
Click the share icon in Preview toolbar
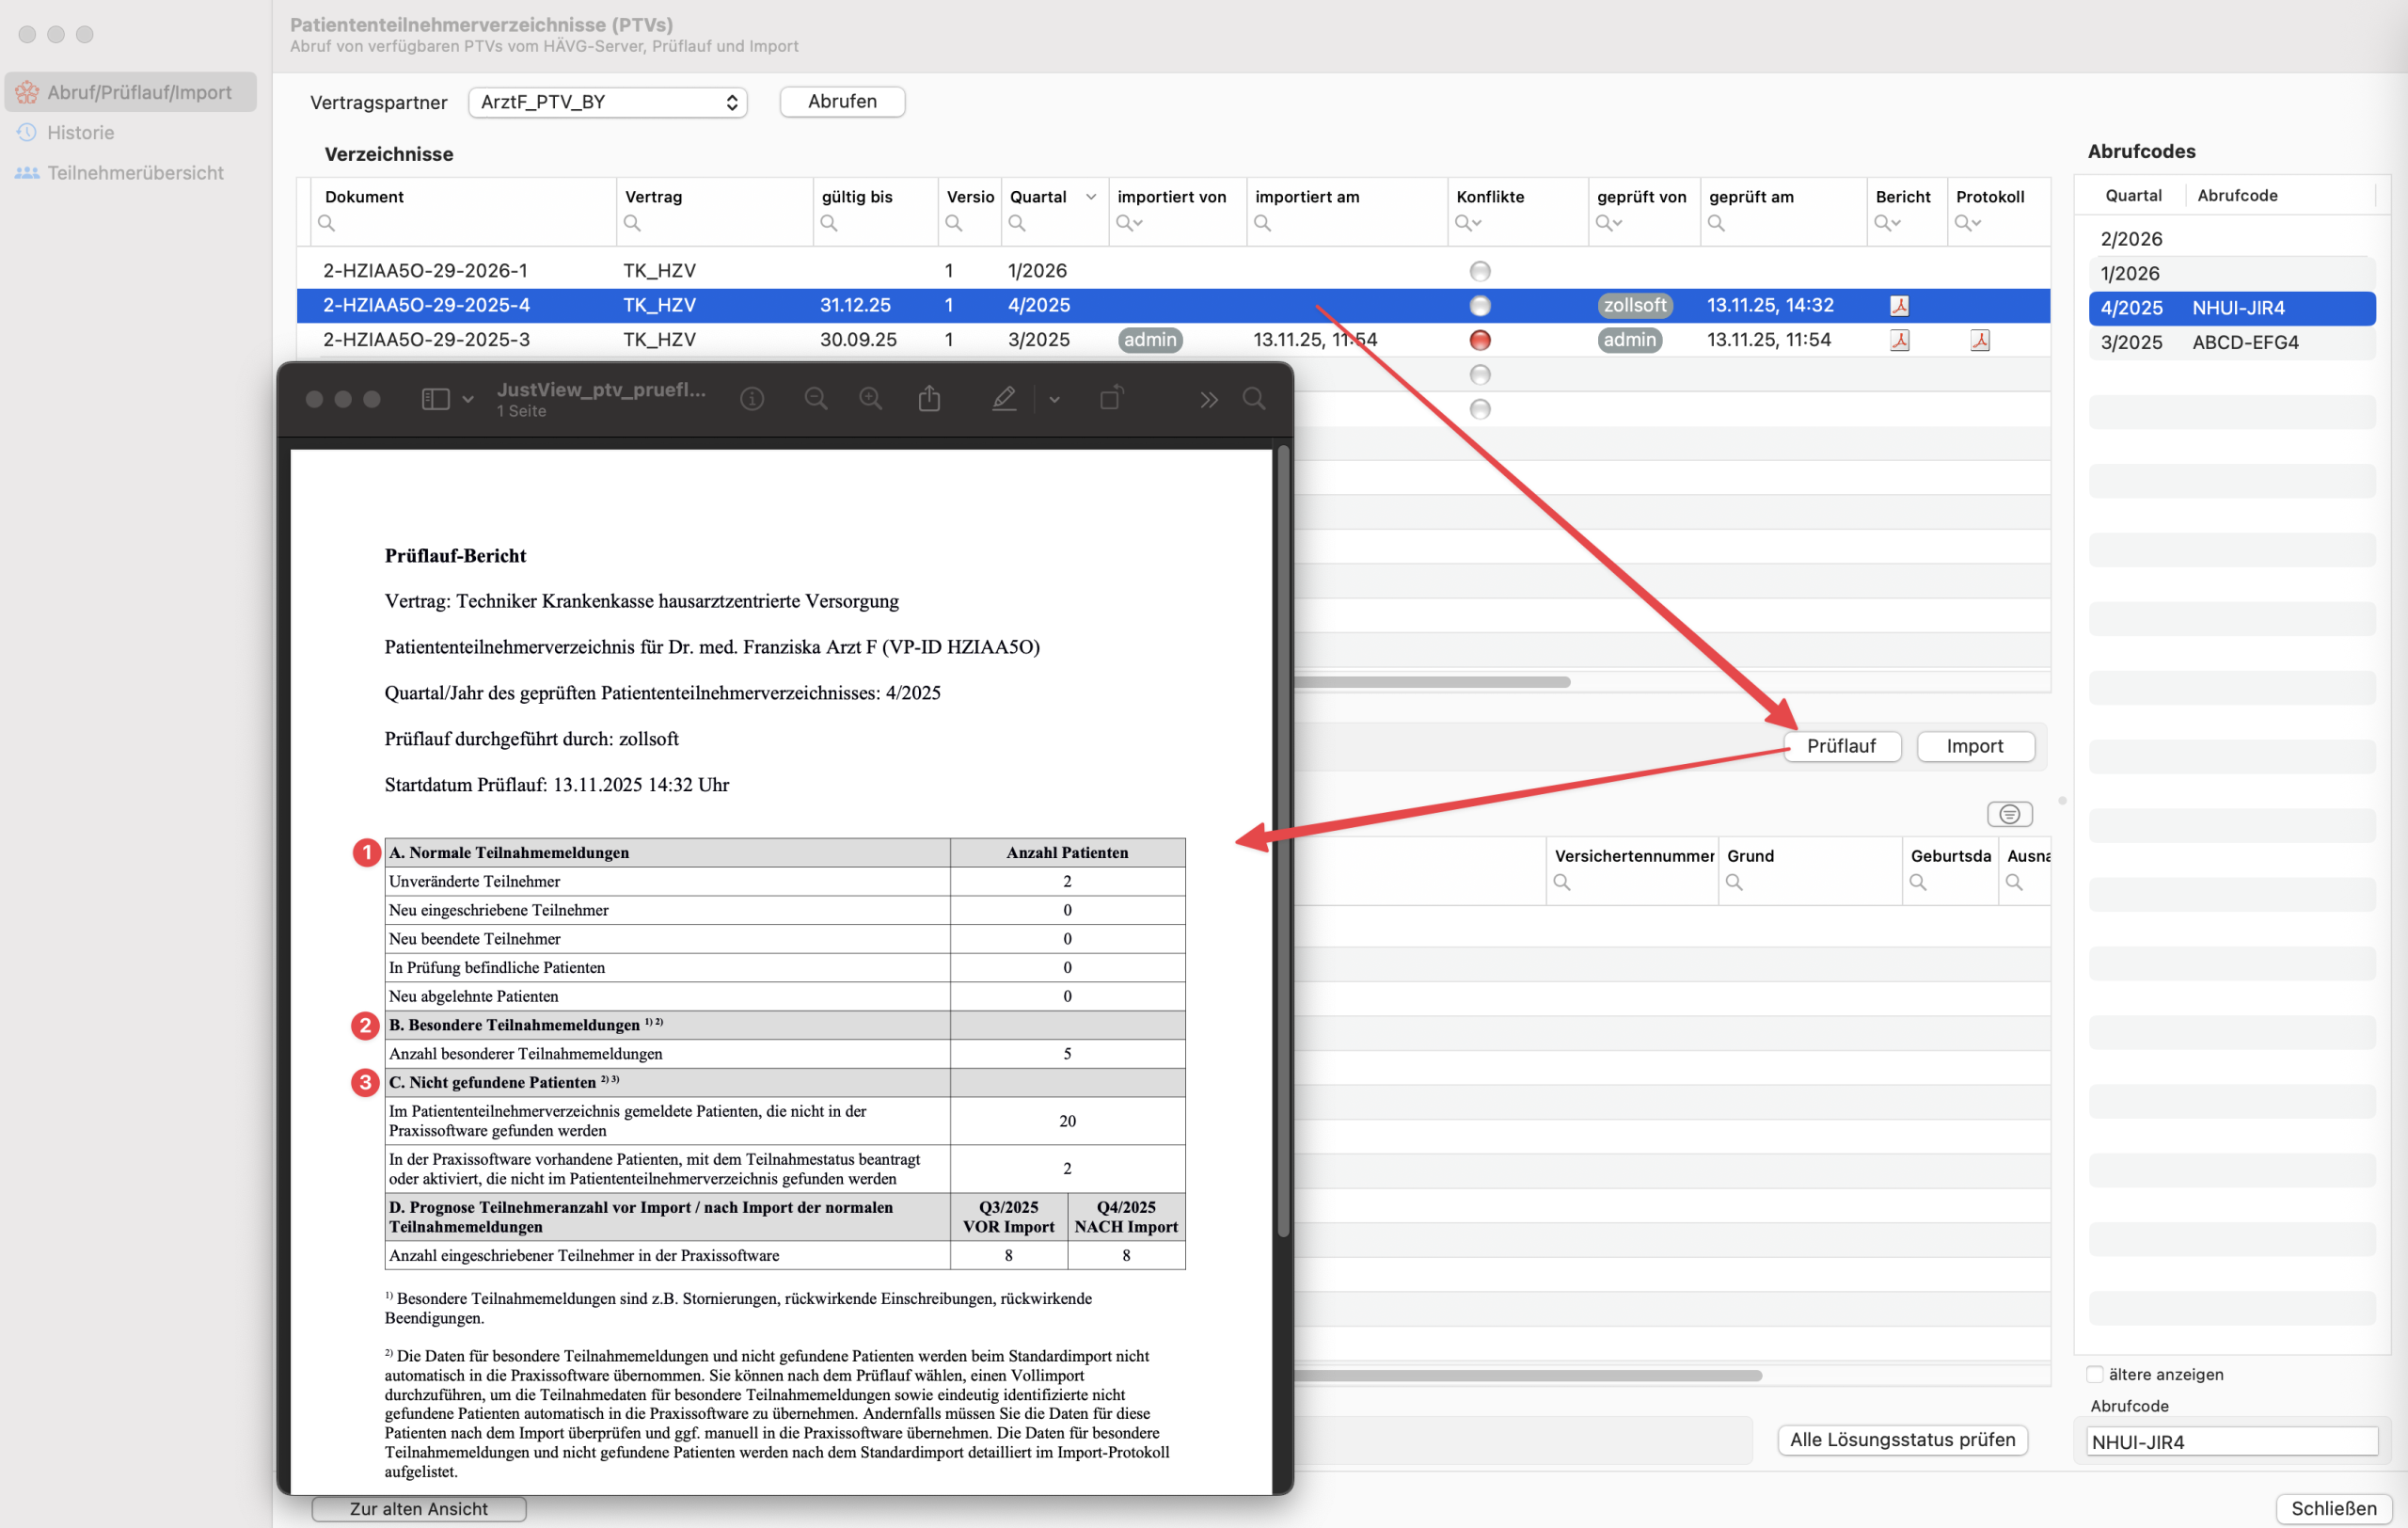click(929, 399)
